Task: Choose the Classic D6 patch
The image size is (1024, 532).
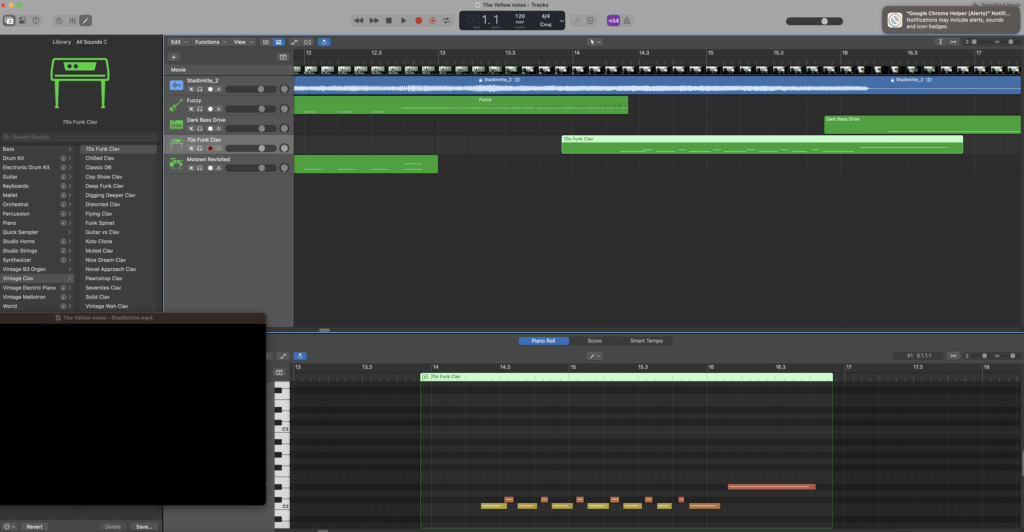Action: (x=99, y=167)
